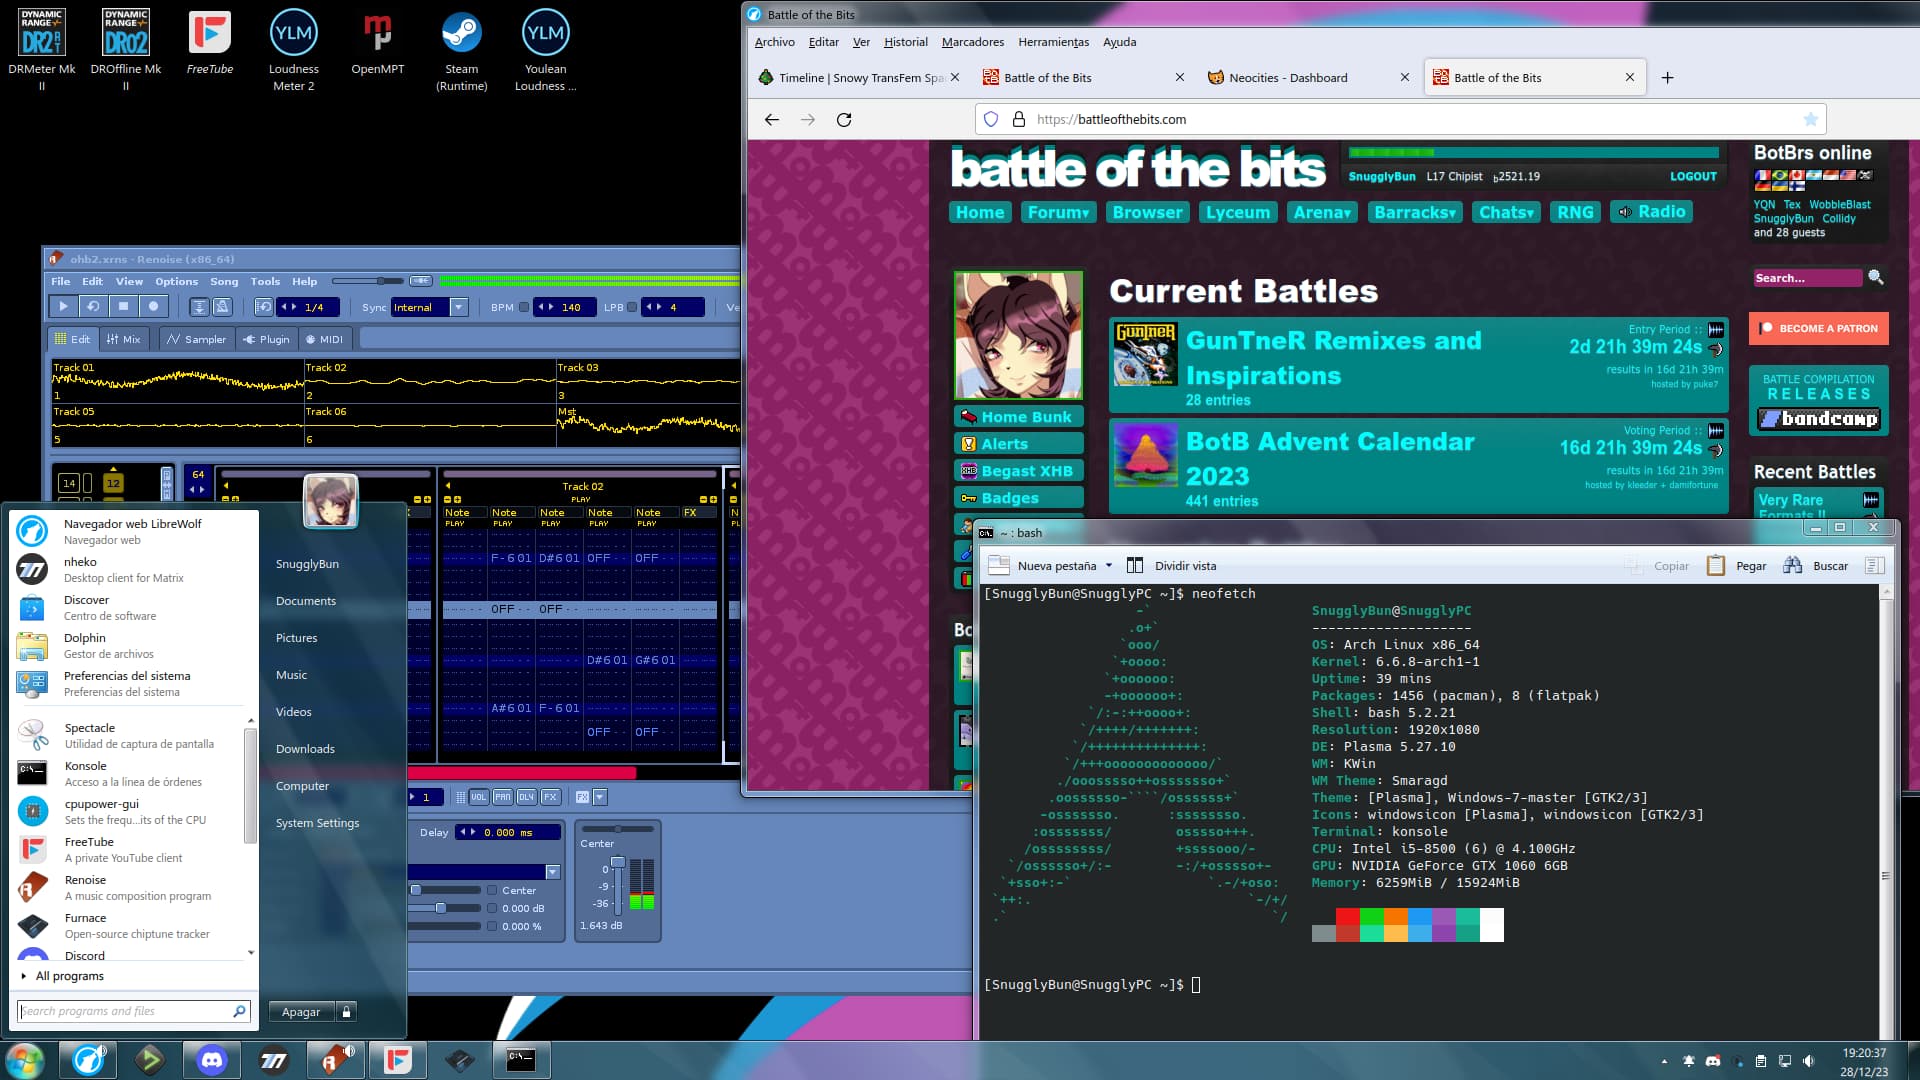Screen dimensions: 1920x1080
Task: Expand the Barracks dropdown menu
Action: point(1414,212)
